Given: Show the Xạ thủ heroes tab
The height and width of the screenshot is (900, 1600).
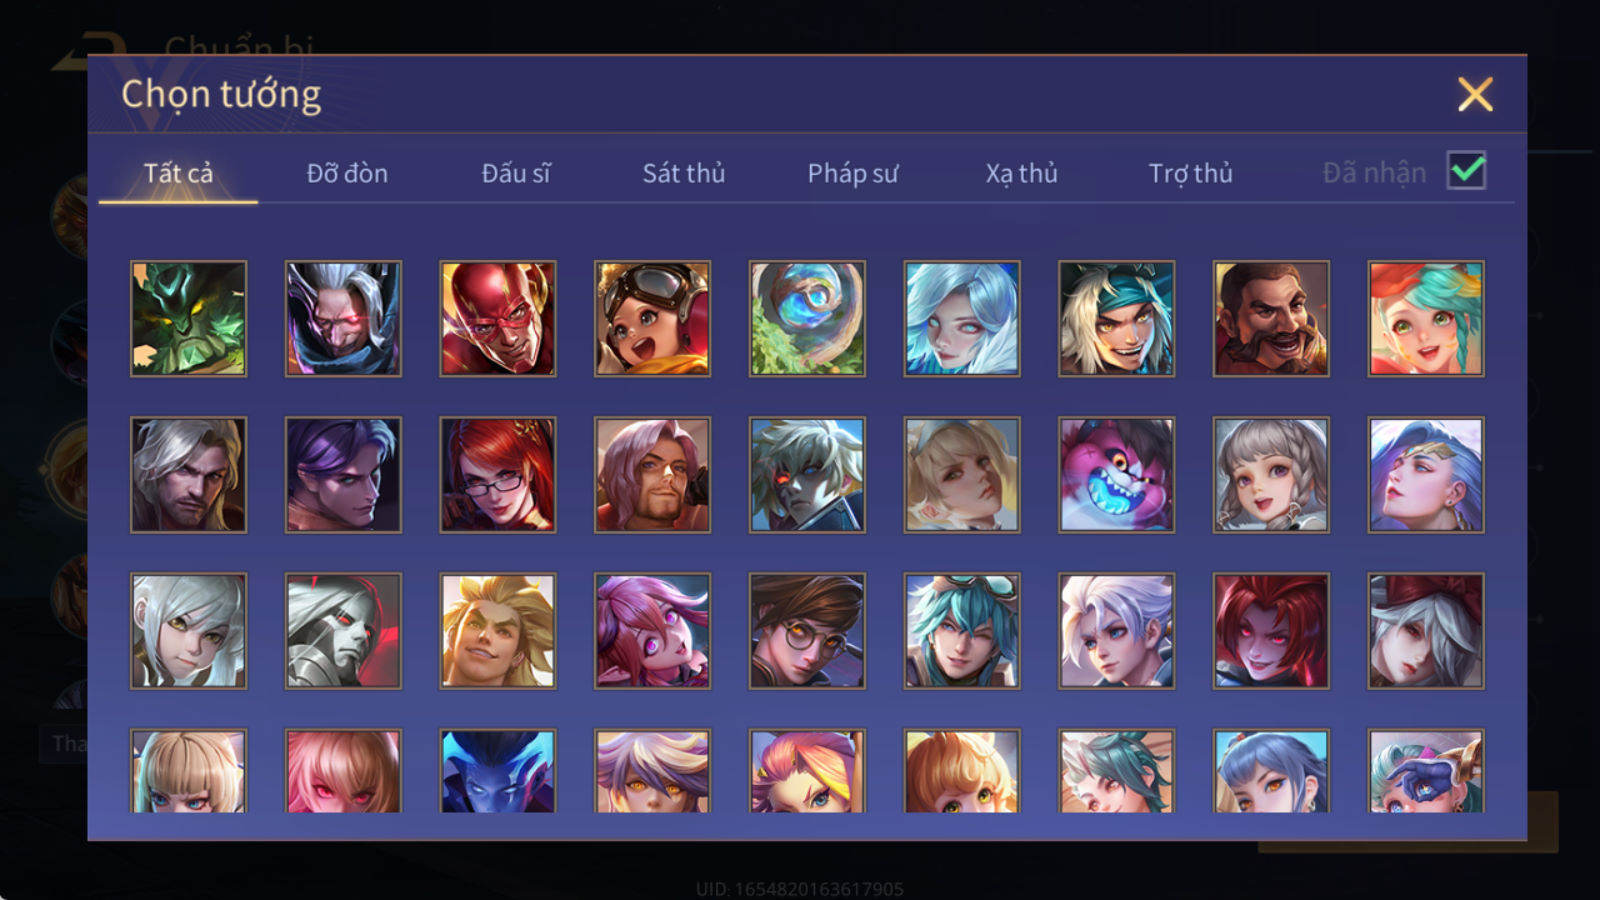Looking at the screenshot, I should pyautogui.click(x=1021, y=173).
